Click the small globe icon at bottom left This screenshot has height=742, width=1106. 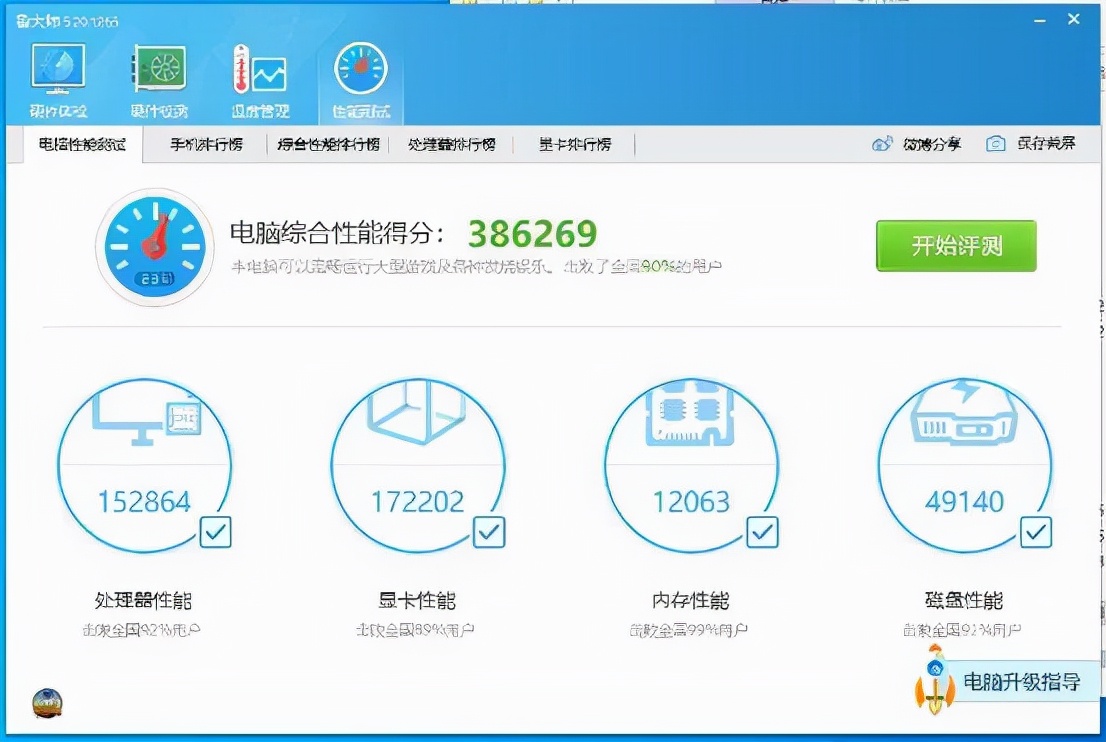tap(45, 703)
